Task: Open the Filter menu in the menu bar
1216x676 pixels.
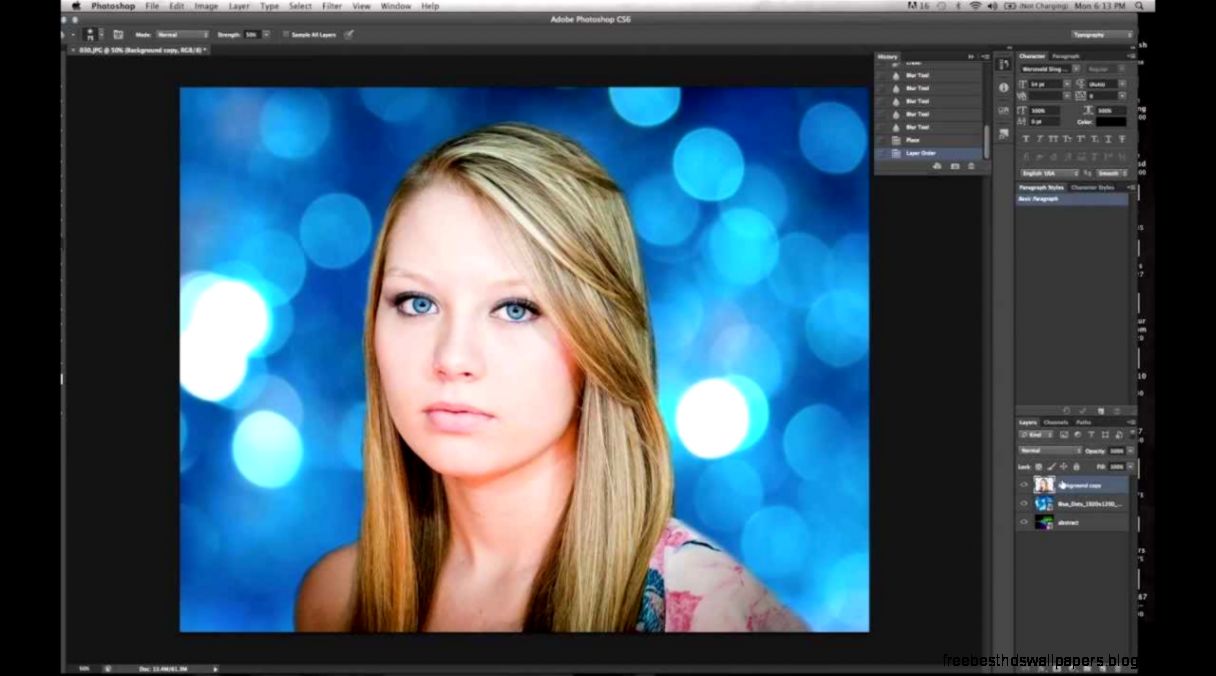Action: point(331,6)
